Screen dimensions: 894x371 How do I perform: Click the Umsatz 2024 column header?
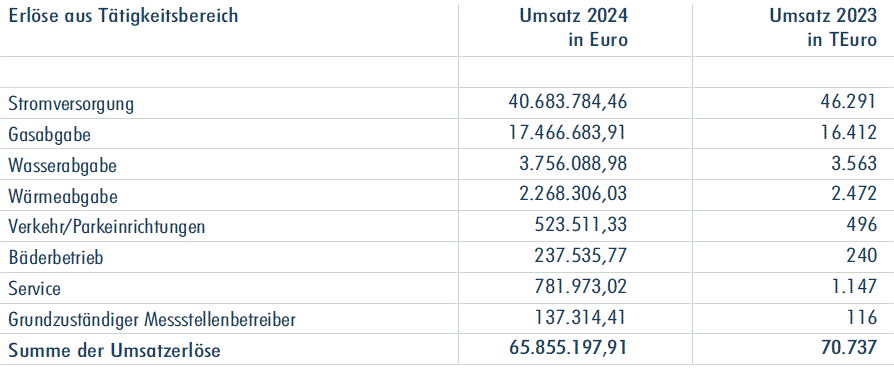tap(573, 27)
